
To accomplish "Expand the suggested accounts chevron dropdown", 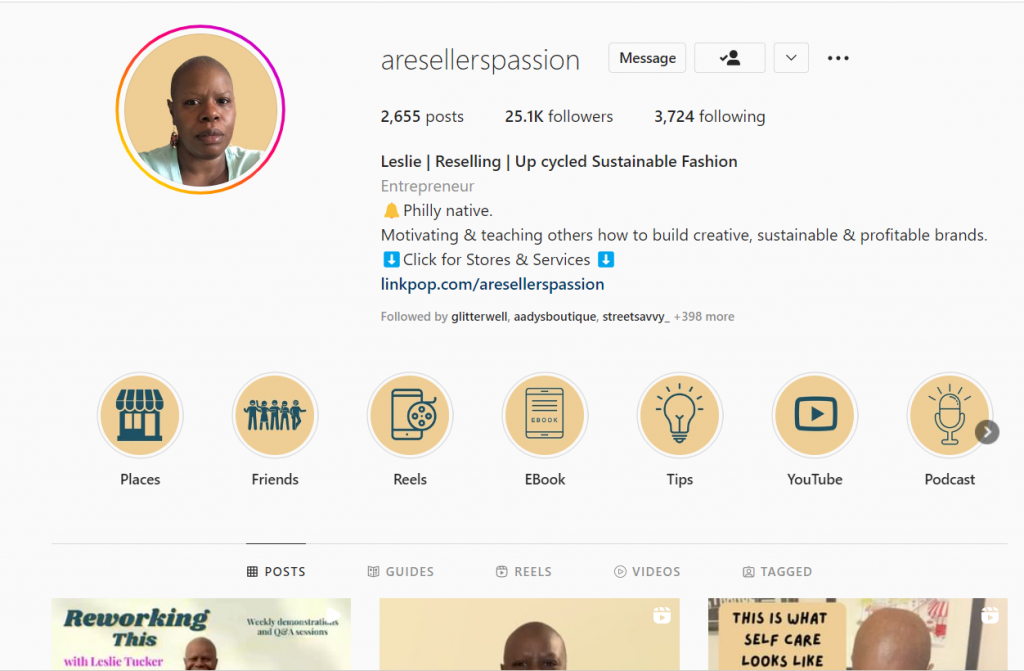I will (791, 58).
